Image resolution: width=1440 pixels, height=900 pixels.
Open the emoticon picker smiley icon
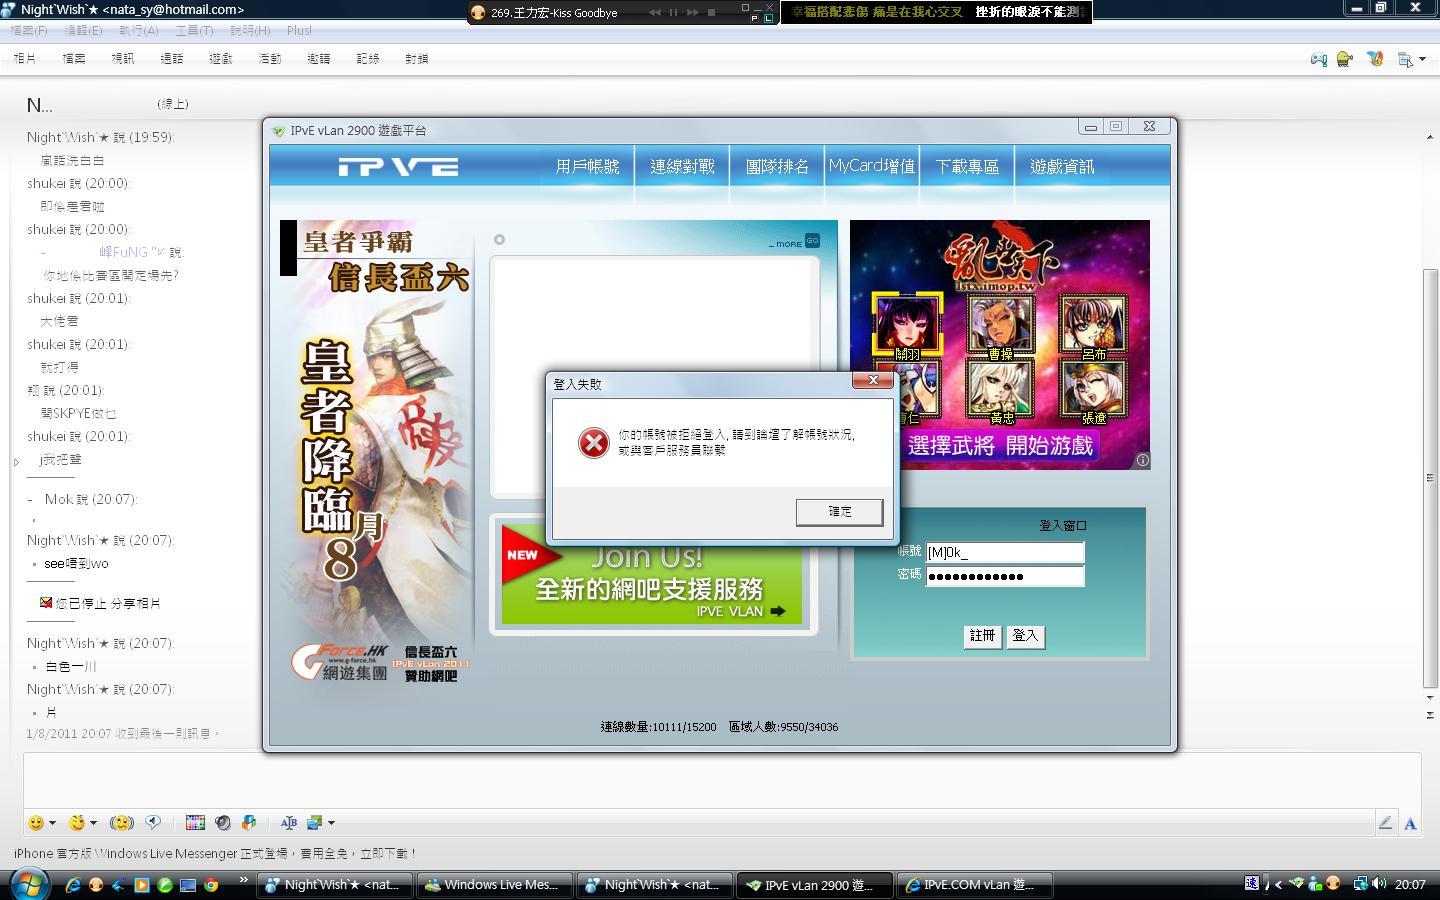point(36,823)
